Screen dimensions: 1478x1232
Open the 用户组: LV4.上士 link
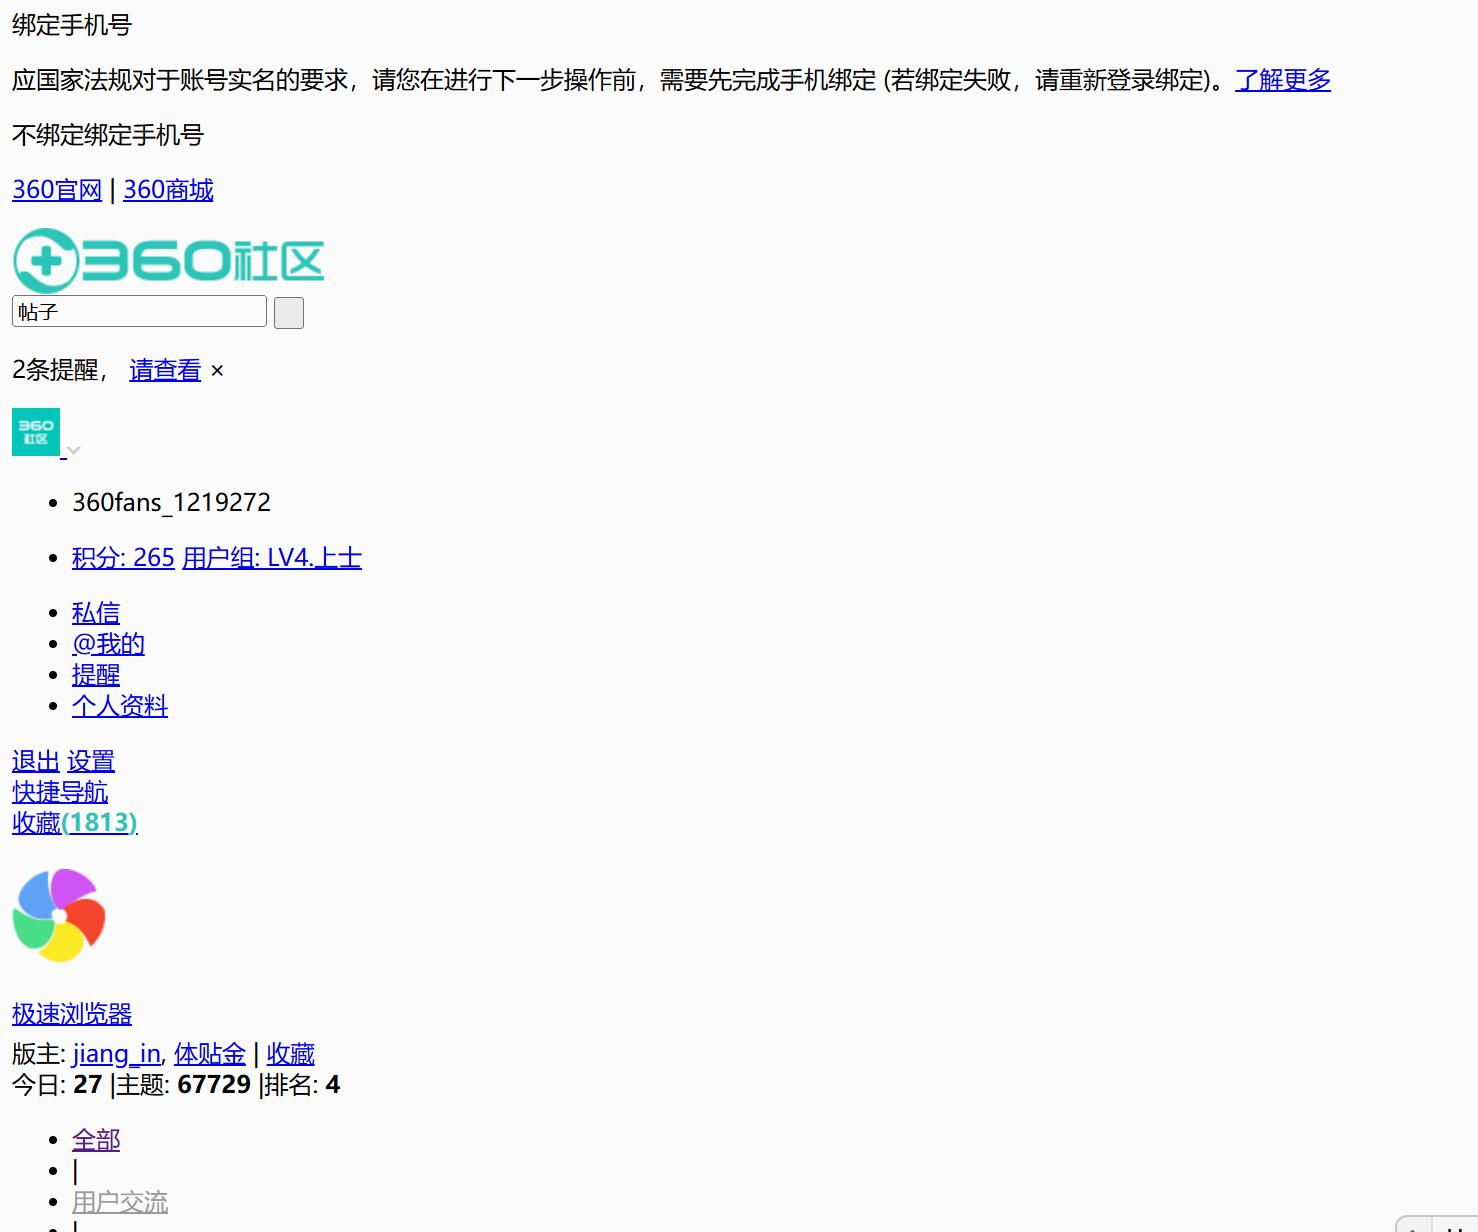point(272,557)
